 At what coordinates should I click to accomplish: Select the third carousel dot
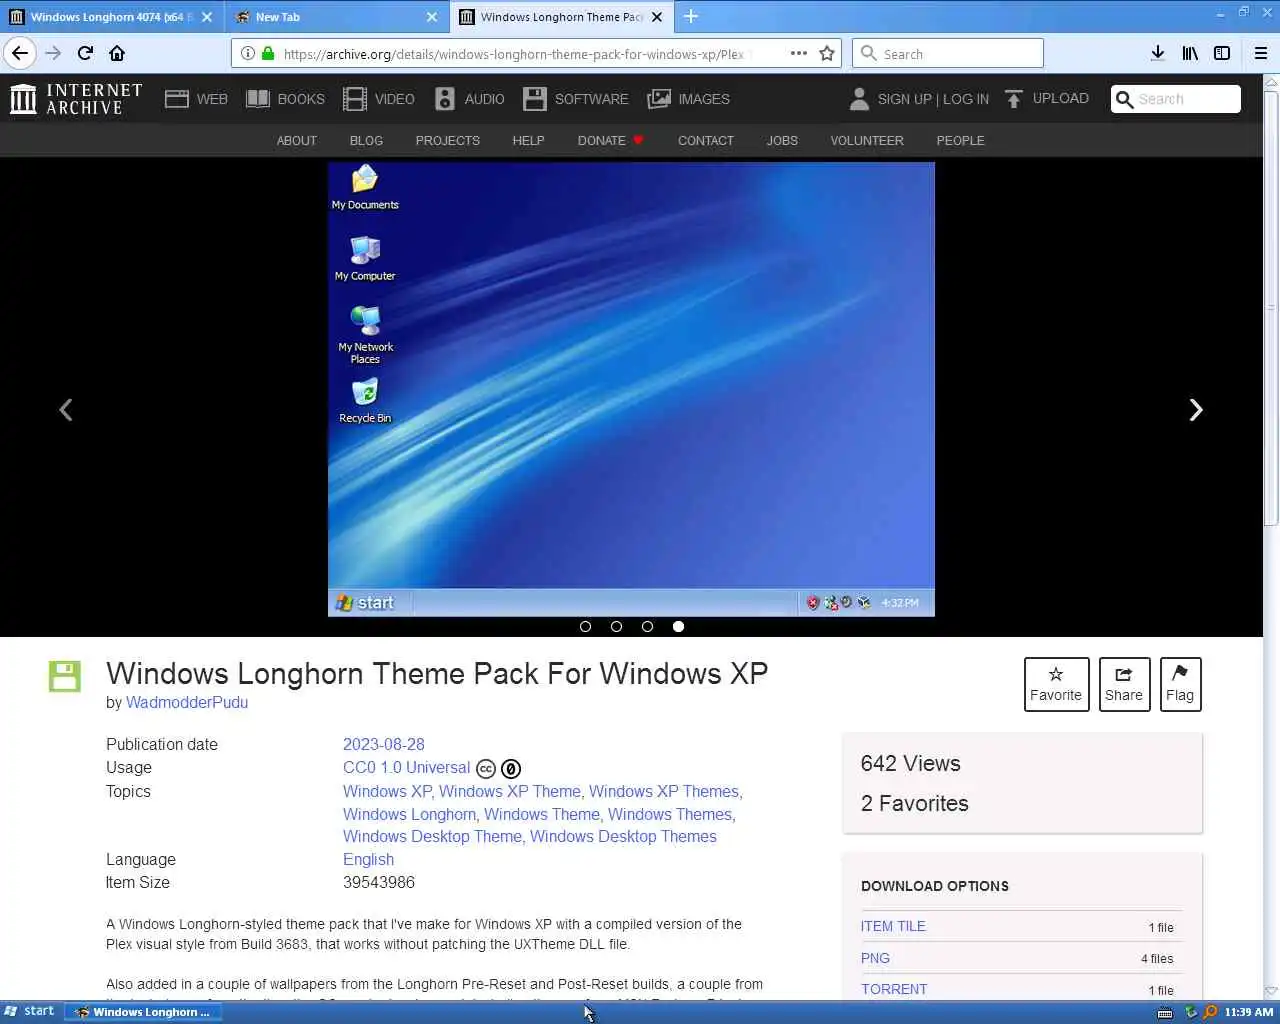click(647, 626)
